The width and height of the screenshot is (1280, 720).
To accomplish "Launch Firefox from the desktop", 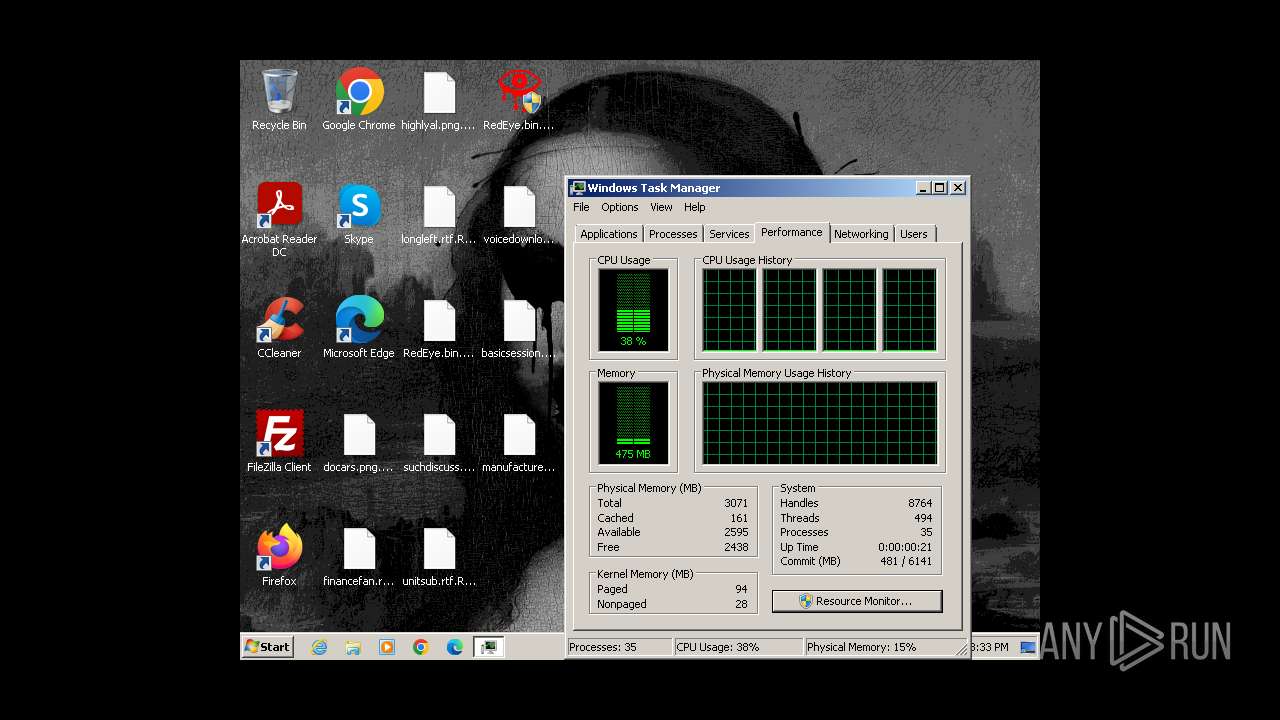I will [x=279, y=556].
